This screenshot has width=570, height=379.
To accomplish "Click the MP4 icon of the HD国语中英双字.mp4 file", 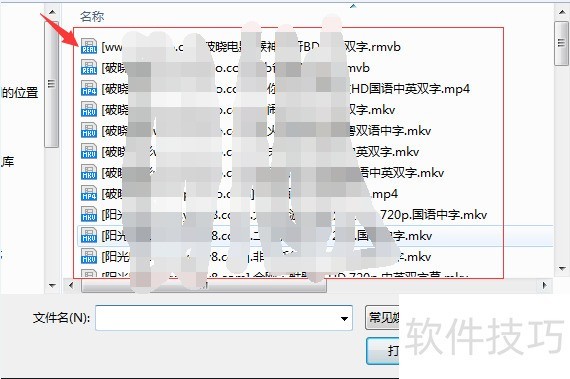I will [x=89, y=88].
